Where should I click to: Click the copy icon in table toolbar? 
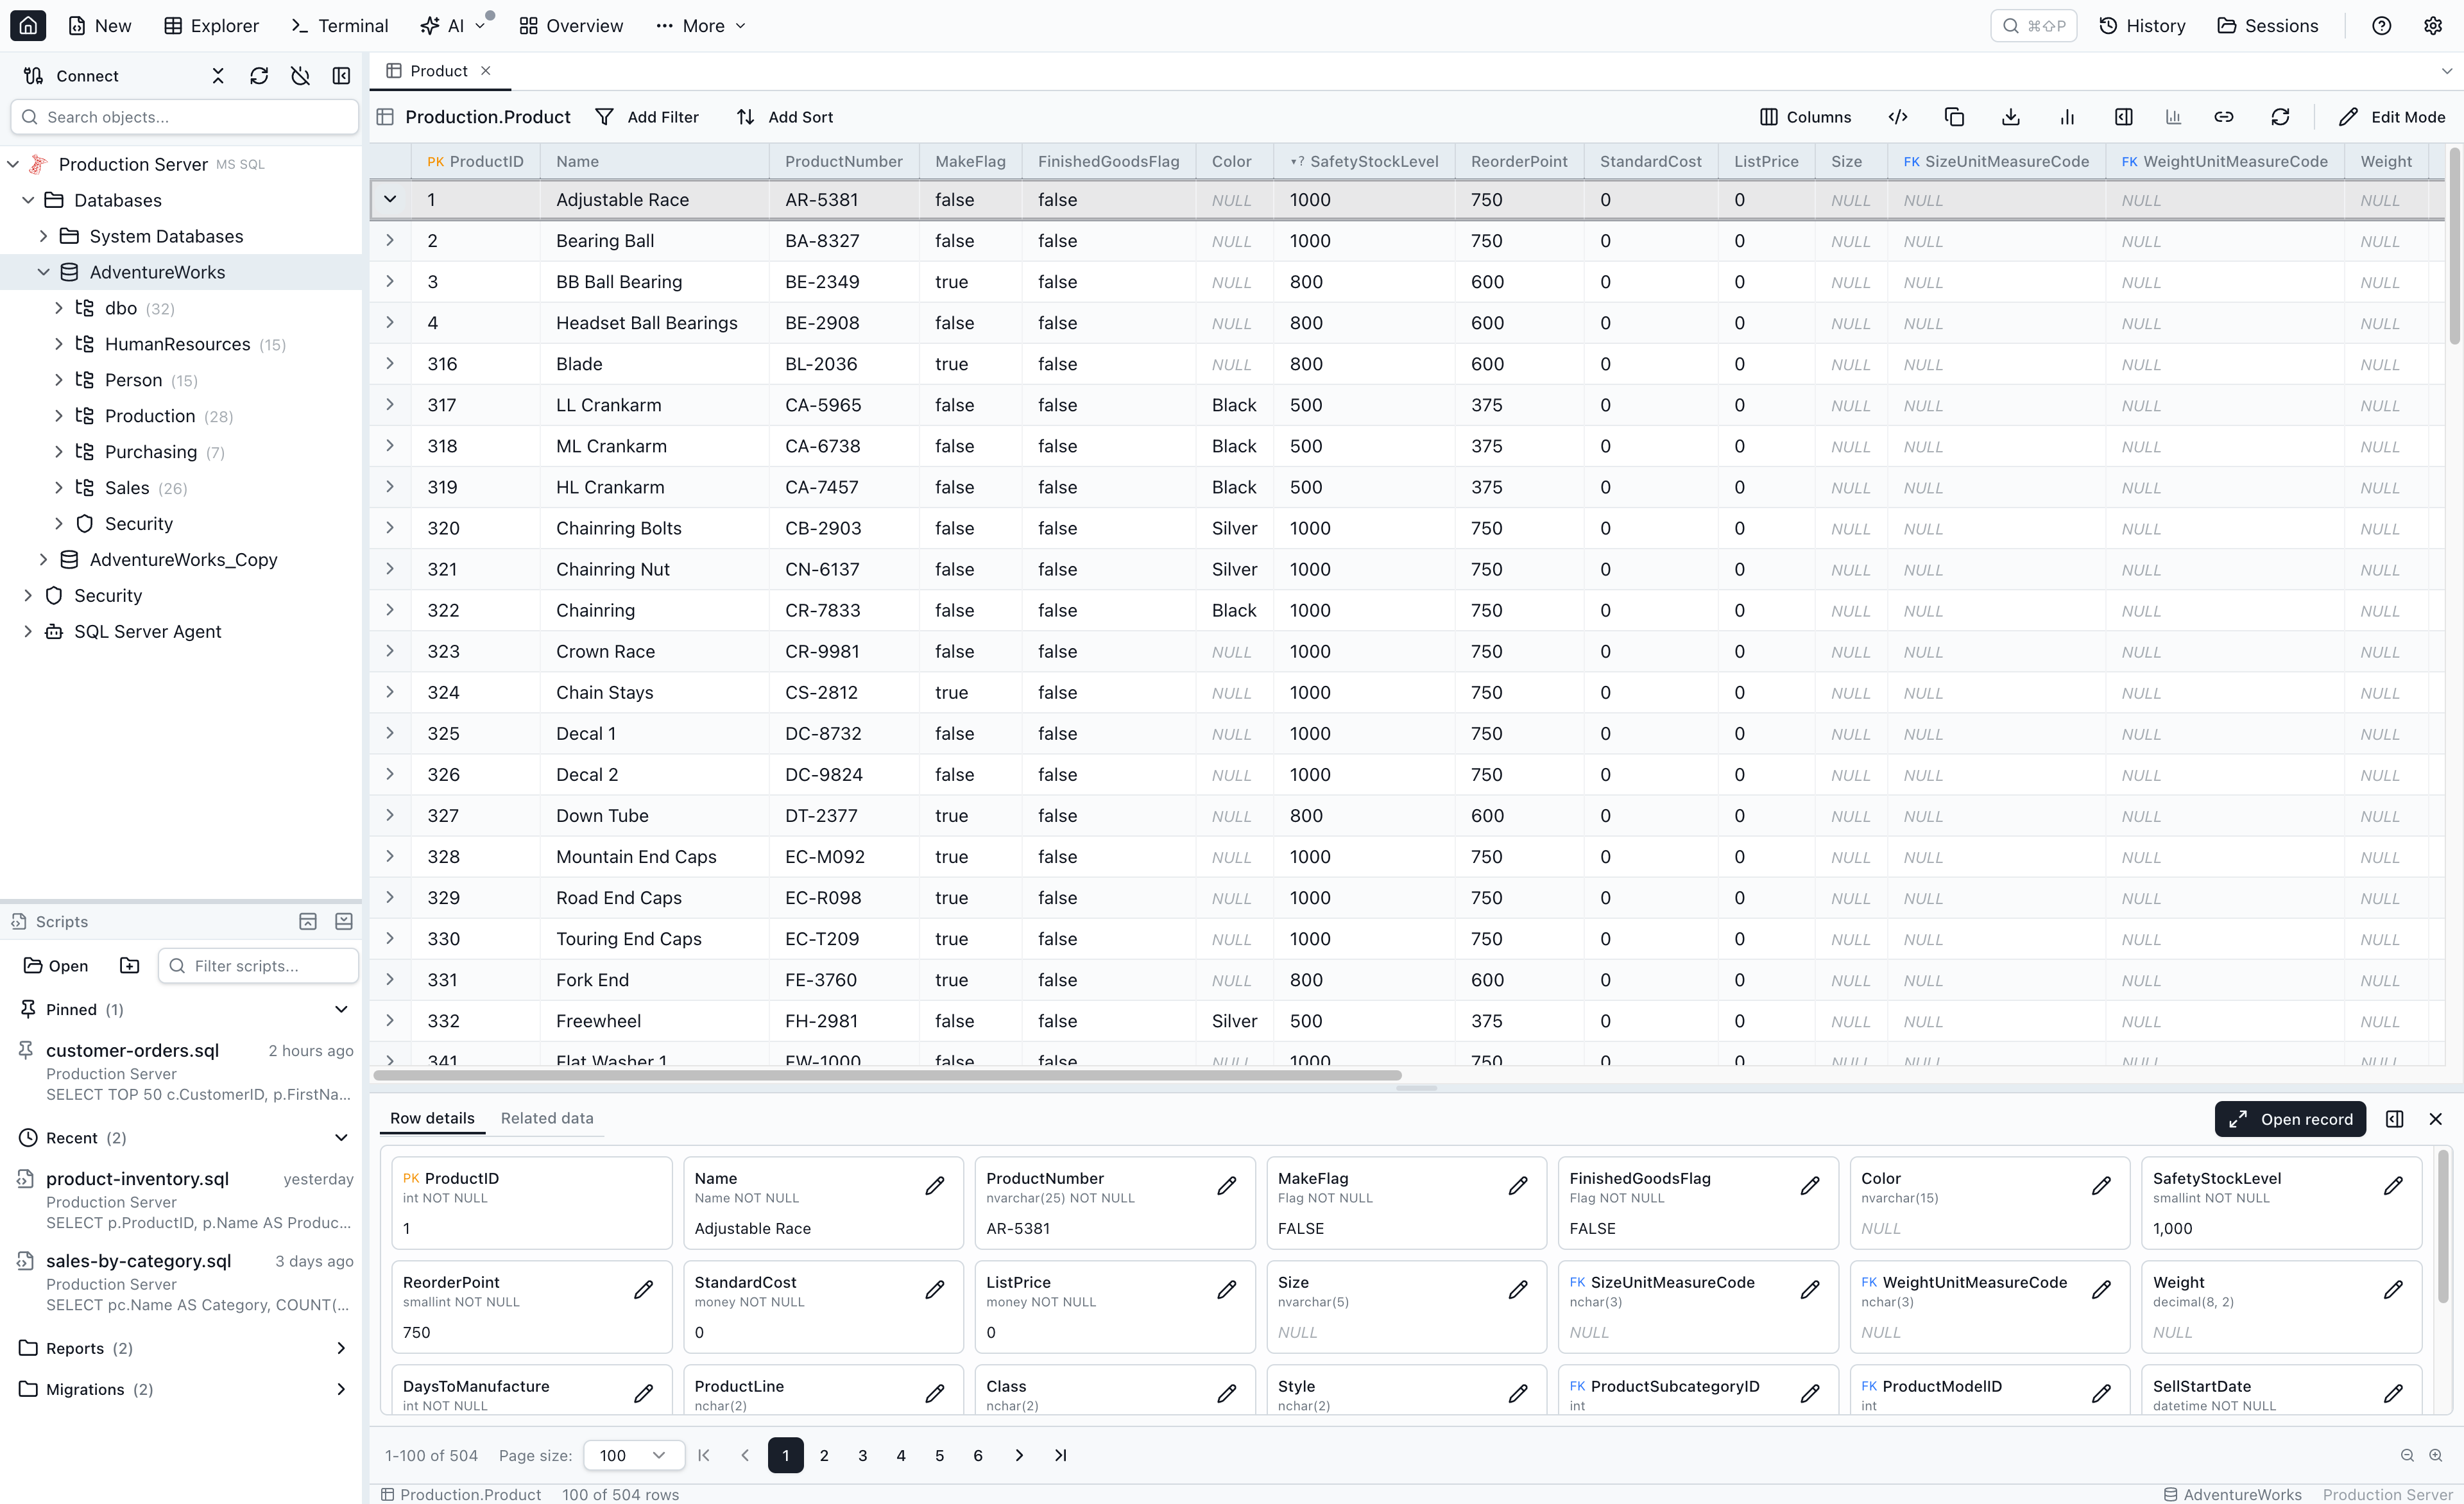point(1954,117)
